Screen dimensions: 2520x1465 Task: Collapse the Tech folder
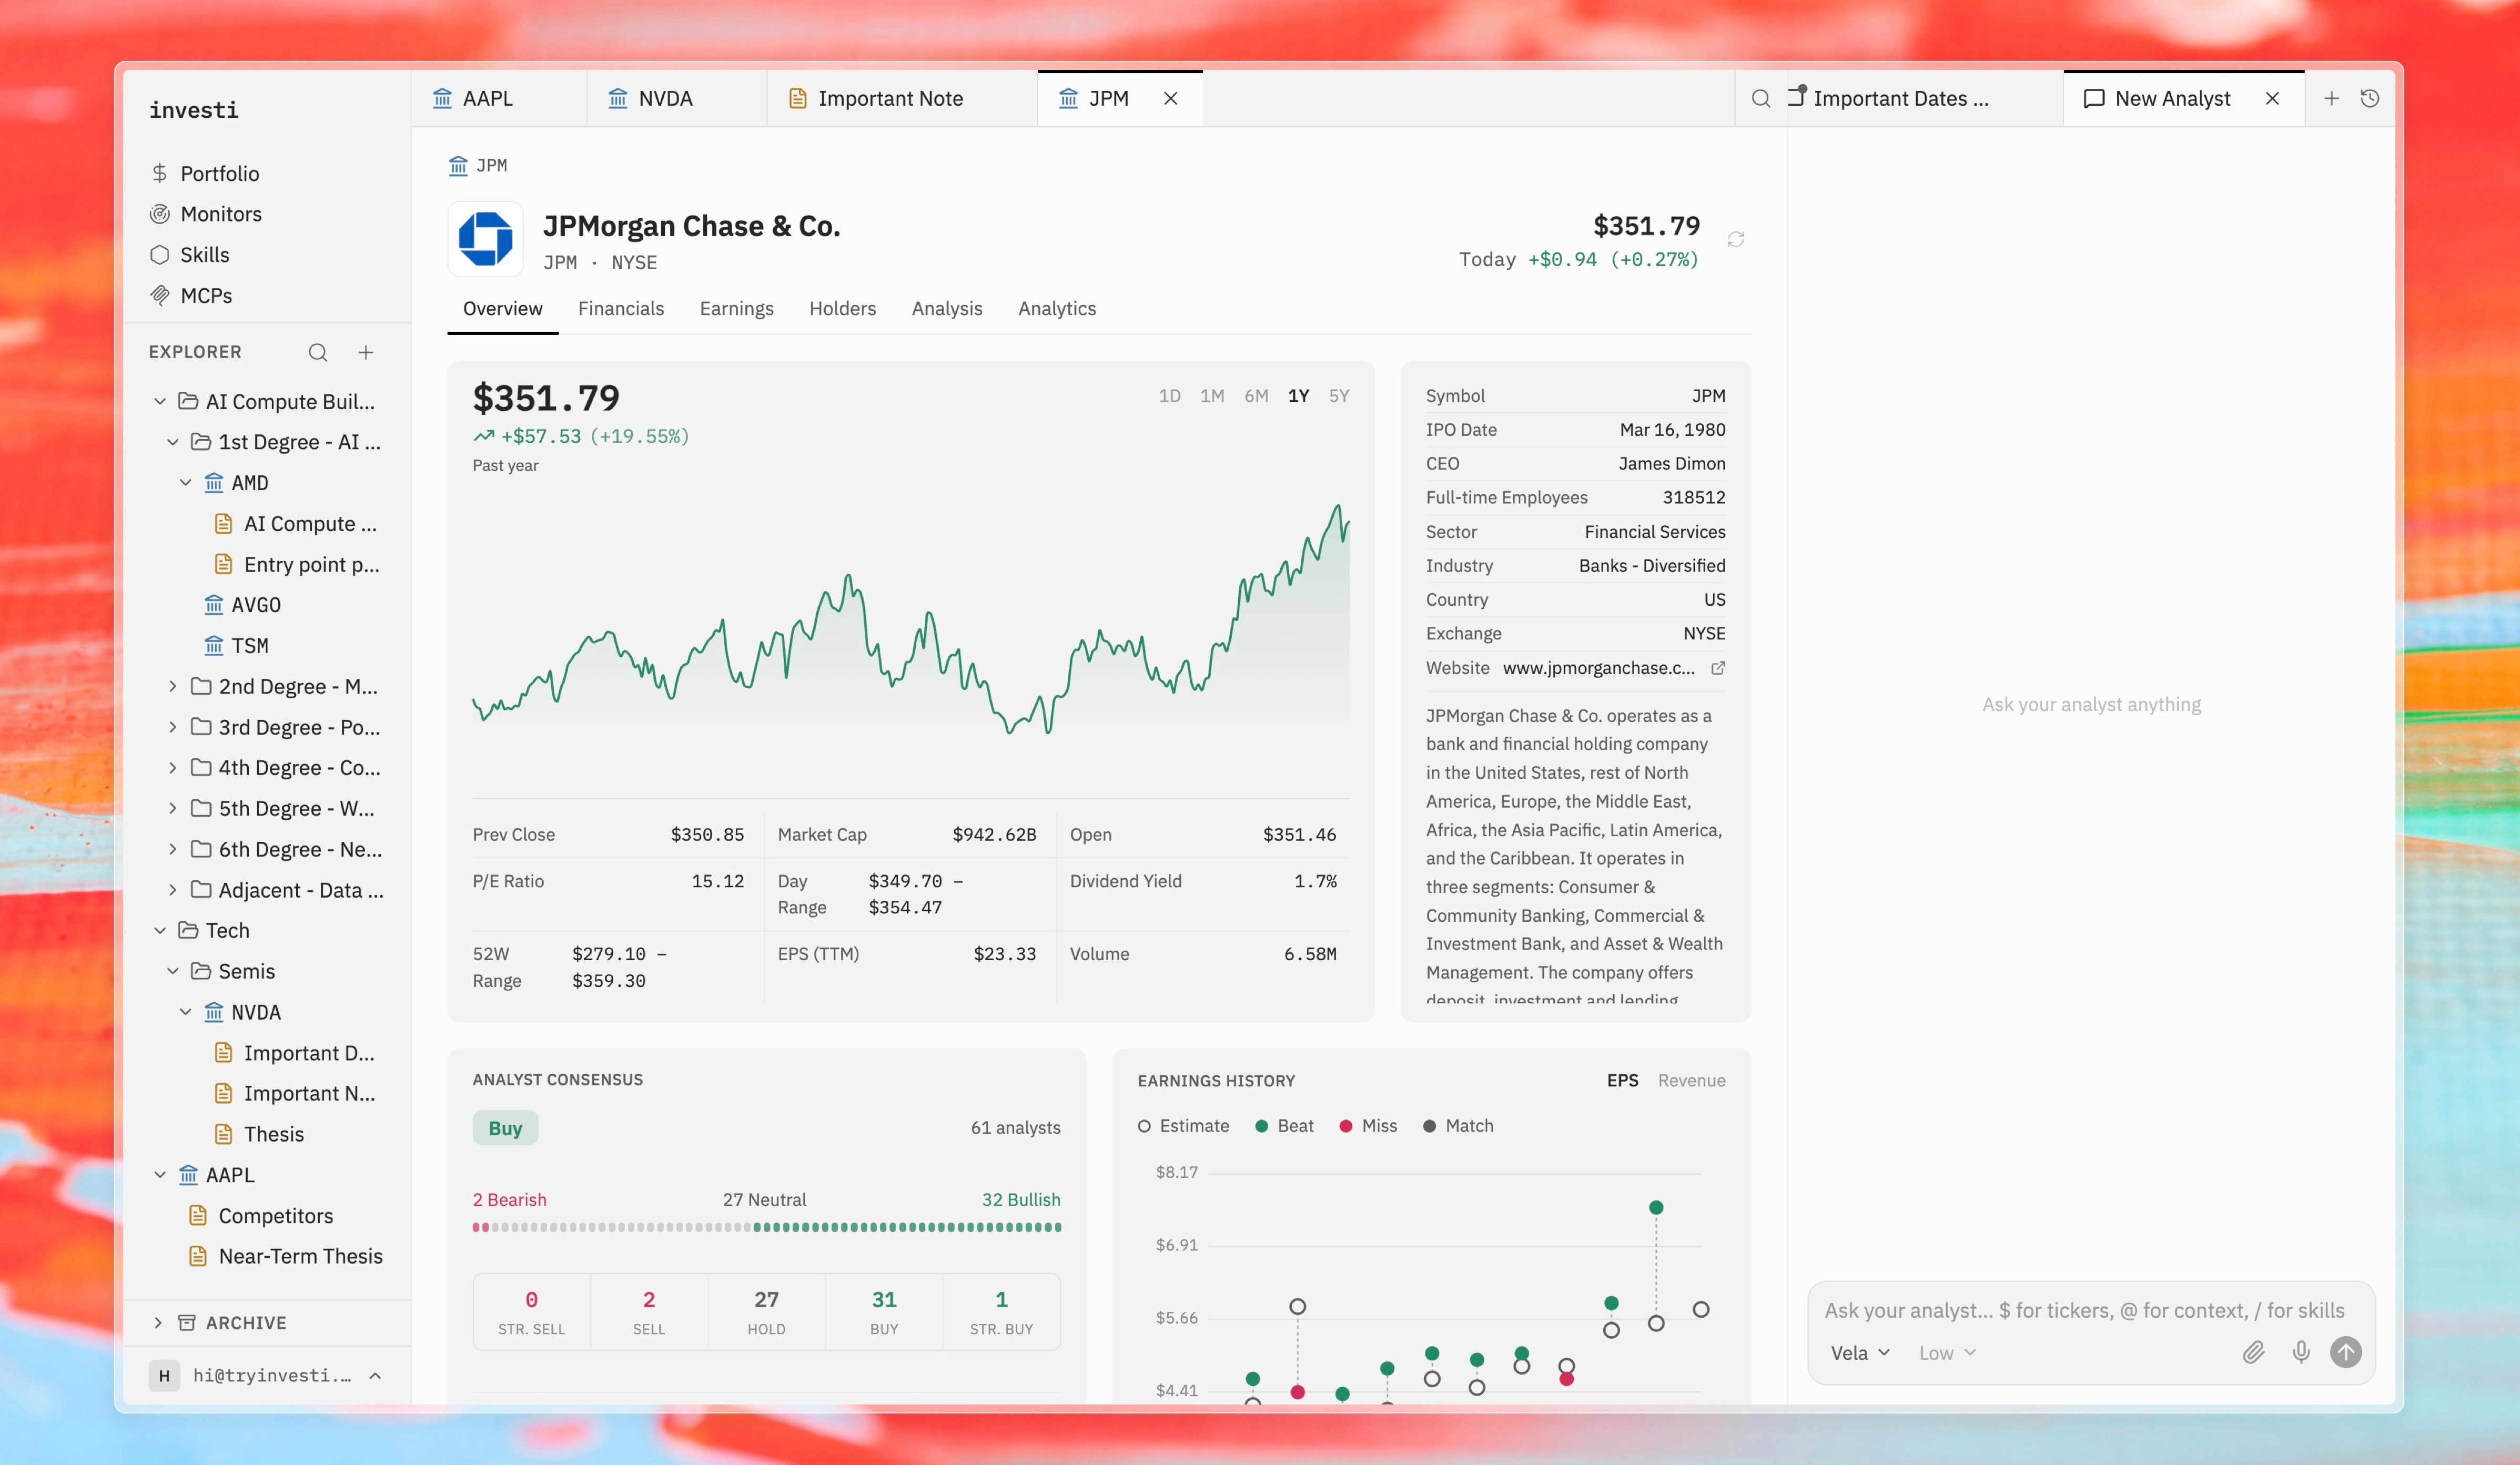pos(160,930)
